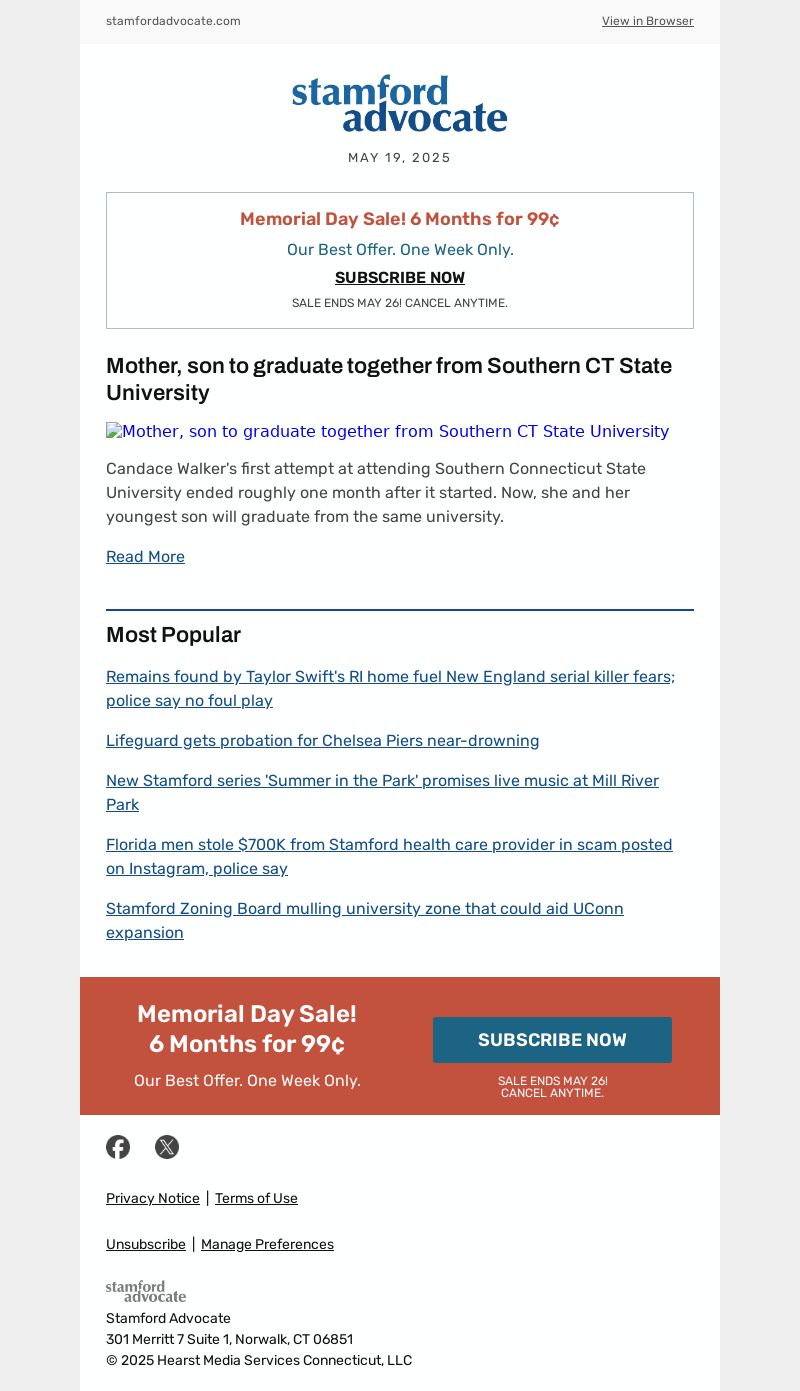Open the Terms of Use link
The height and width of the screenshot is (1391, 800).
tap(256, 1198)
